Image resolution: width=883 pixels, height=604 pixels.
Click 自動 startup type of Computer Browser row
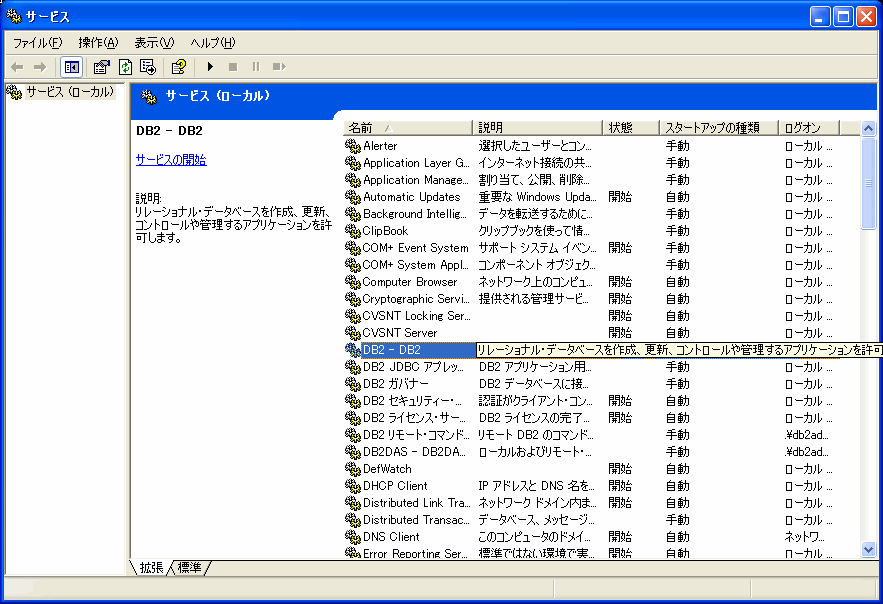click(x=677, y=282)
